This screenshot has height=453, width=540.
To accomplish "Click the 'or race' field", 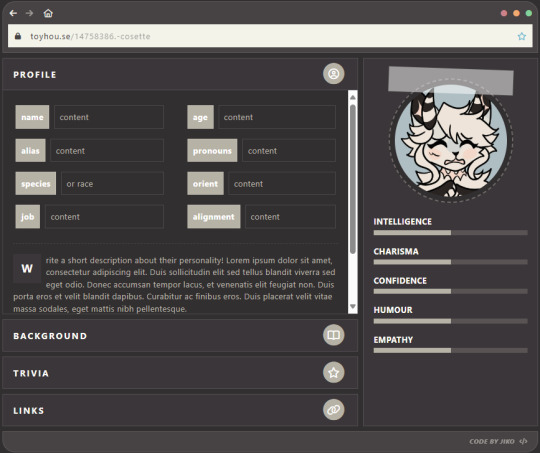I will pyautogui.click(x=112, y=184).
